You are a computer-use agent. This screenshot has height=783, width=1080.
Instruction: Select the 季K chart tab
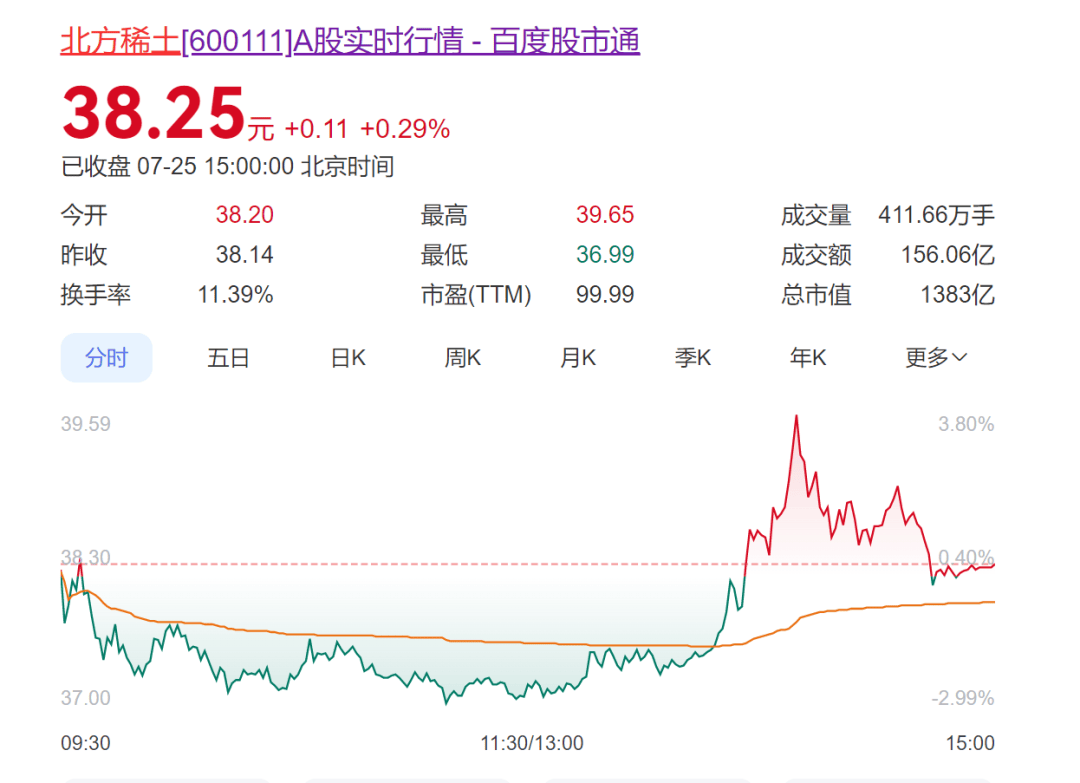693,357
